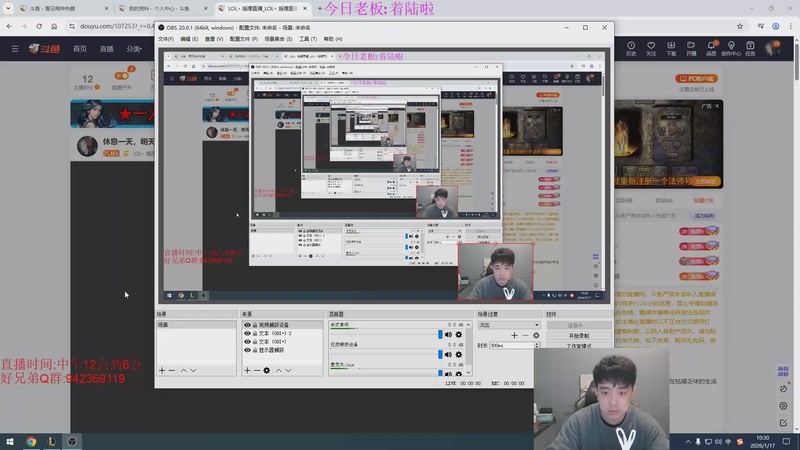
Task: Add a new scene with the plus icon
Action: click(x=162, y=370)
